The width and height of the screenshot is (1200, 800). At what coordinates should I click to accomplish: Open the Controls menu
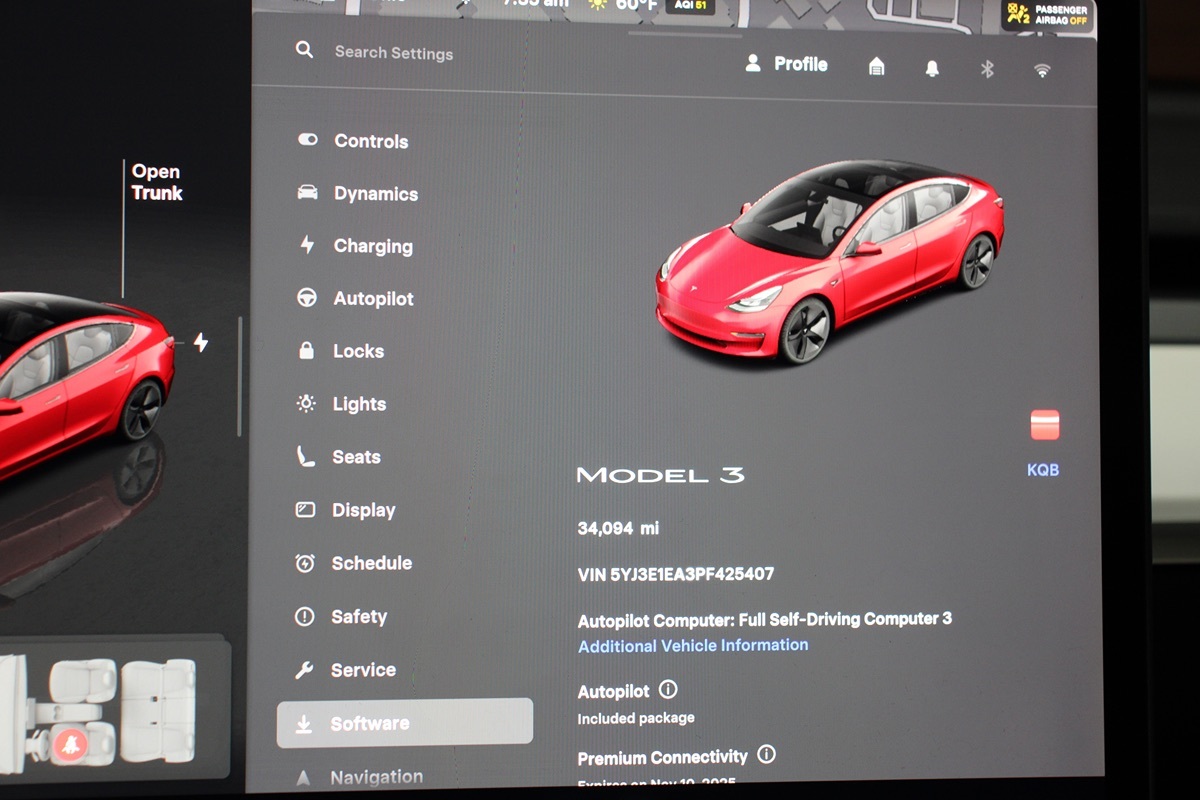click(370, 141)
